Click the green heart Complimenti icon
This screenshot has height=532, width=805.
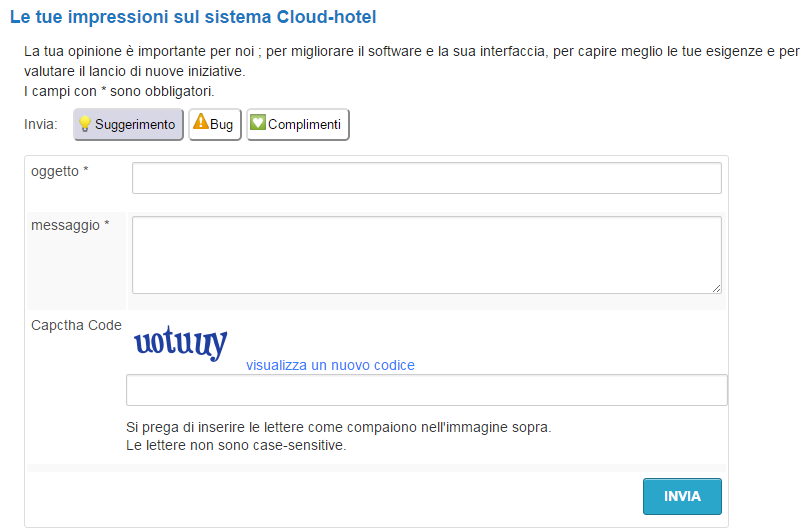[258, 122]
